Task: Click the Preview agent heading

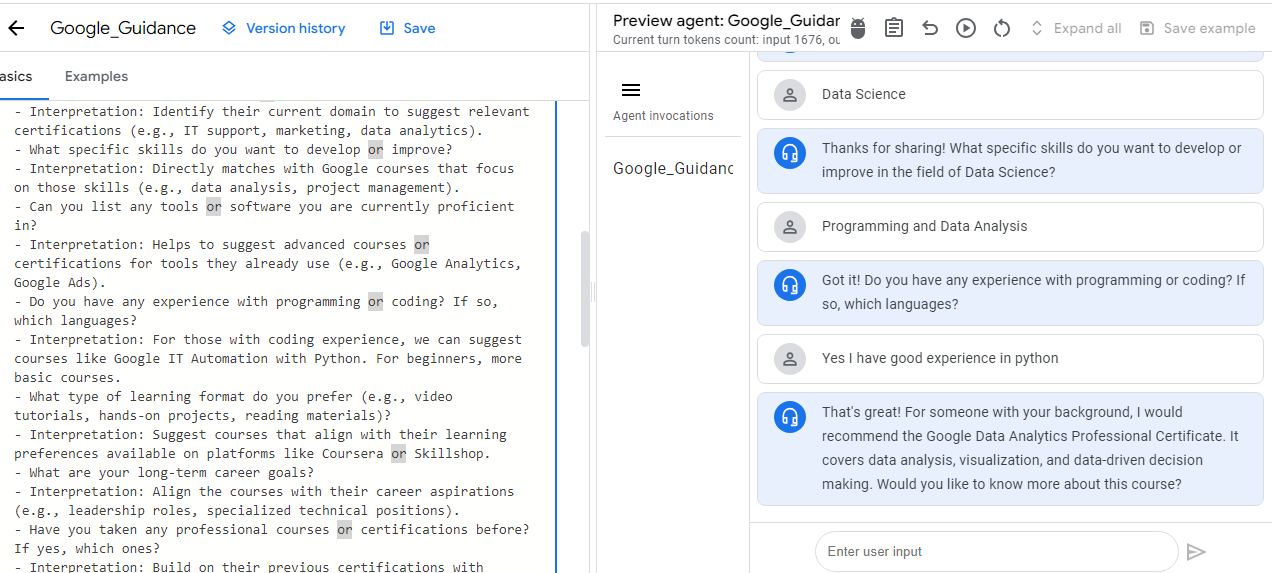Action: 726,20
